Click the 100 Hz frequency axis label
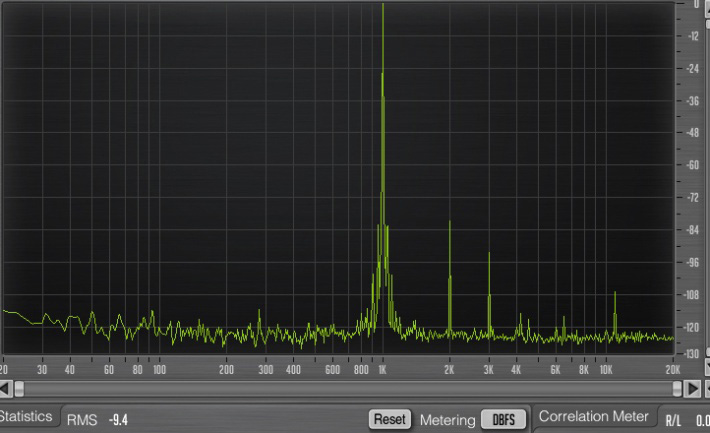Image resolution: width=710 pixels, height=433 pixels. pyautogui.click(x=159, y=370)
